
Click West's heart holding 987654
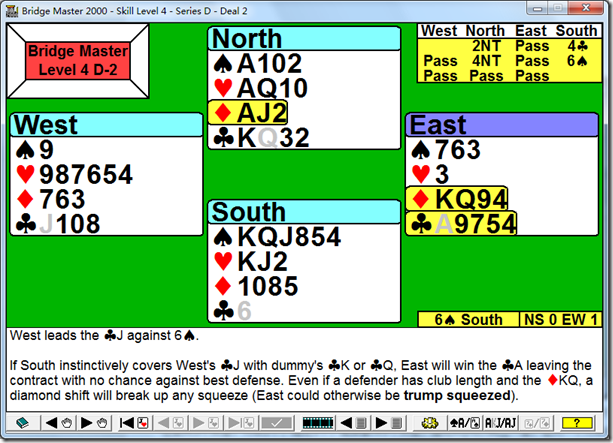pyautogui.click(x=74, y=174)
